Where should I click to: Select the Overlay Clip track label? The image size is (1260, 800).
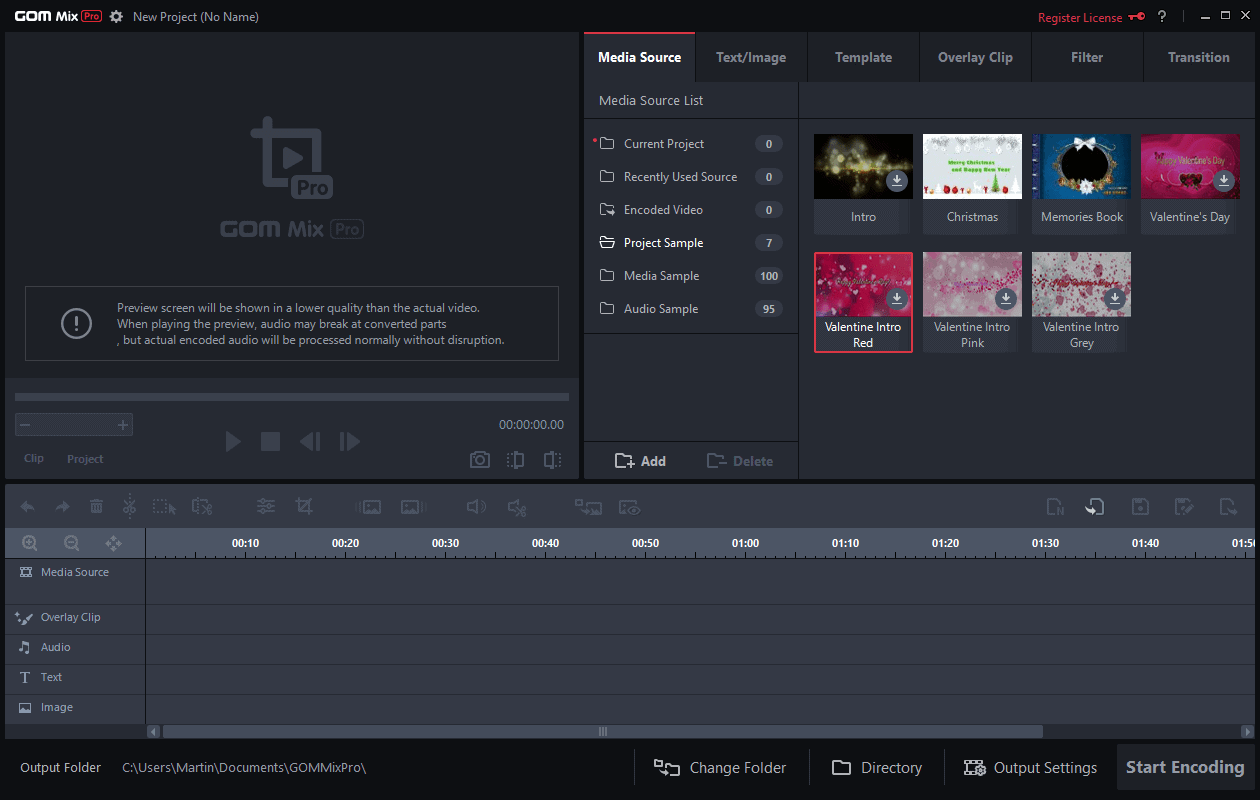click(71, 618)
